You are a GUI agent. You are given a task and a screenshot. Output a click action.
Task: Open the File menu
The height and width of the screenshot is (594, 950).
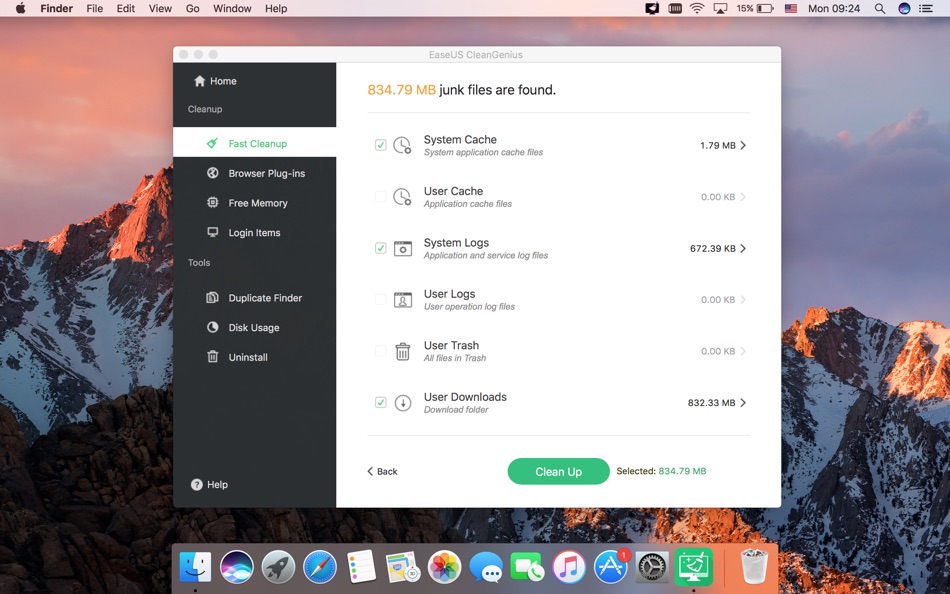95,8
